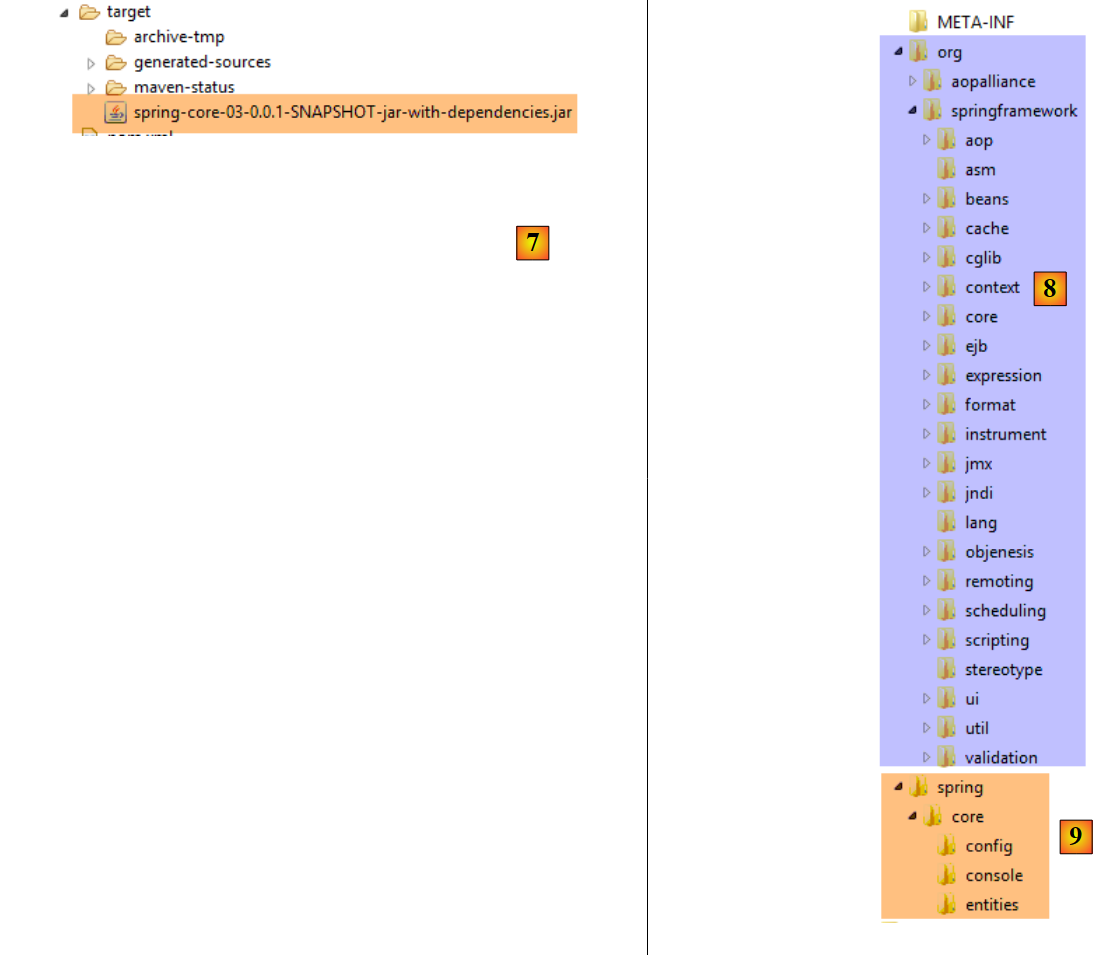Click the archive-tmp folder icon
The height and width of the screenshot is (955, 1115).
pos(117,37)
